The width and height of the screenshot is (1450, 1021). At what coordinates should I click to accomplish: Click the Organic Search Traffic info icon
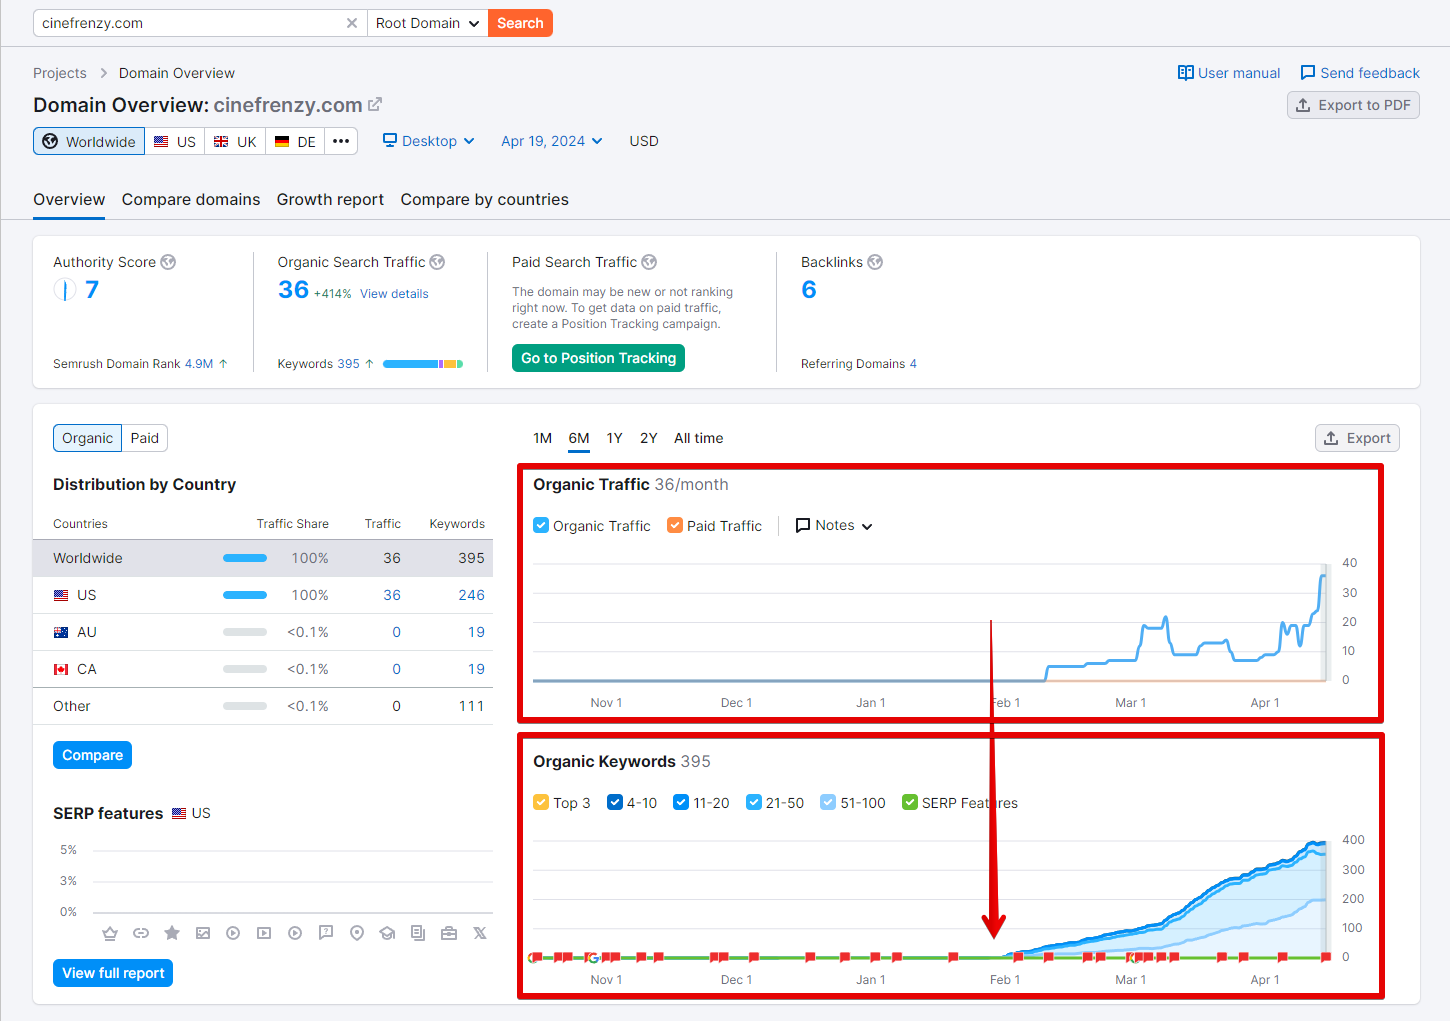(437, 262)
